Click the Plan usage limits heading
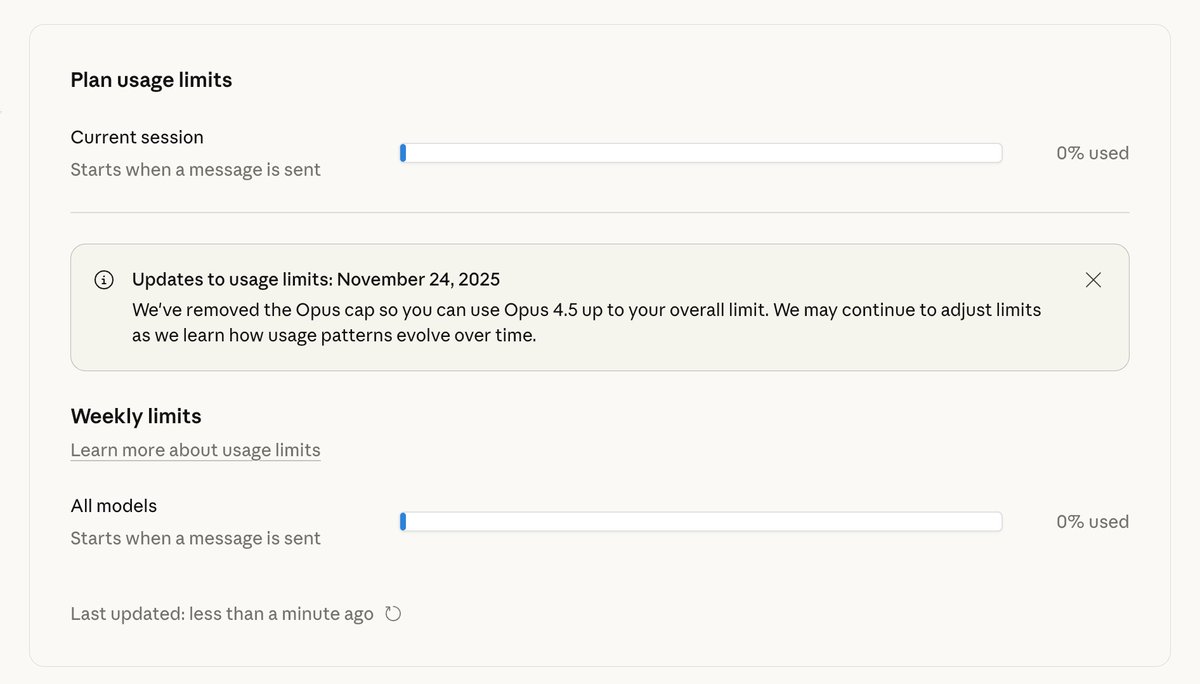 coord(151,80)
